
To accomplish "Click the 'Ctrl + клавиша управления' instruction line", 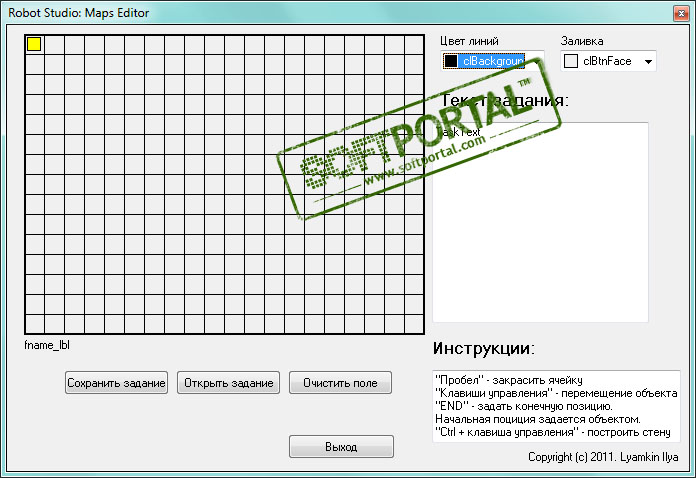I will [x=553, y=432].
